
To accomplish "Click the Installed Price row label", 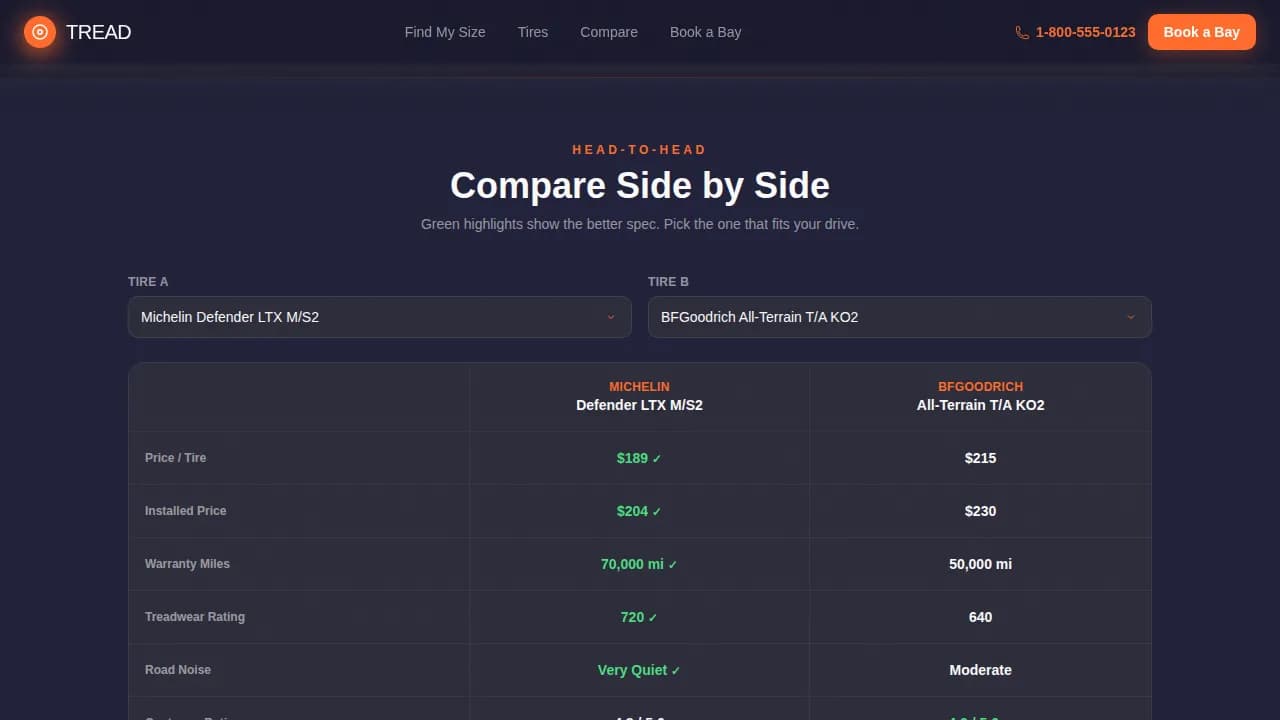I will tap(186, 511).
